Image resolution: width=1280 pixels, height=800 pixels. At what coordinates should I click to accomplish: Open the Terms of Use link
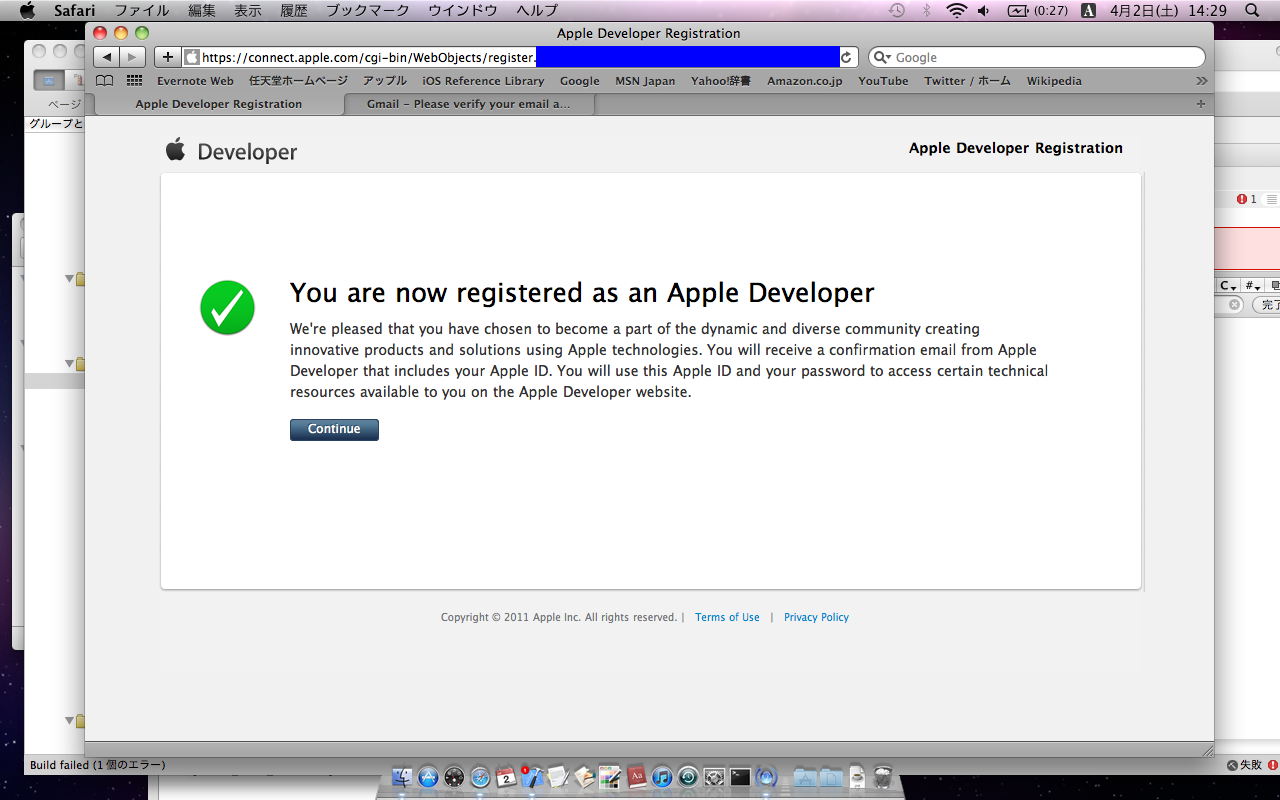[727, 617]
